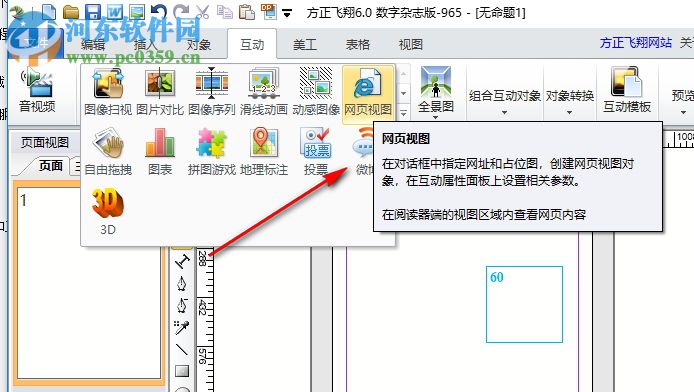Switch to the 视图 ribbon tab
694x392 pixels.
click(411, 44)
